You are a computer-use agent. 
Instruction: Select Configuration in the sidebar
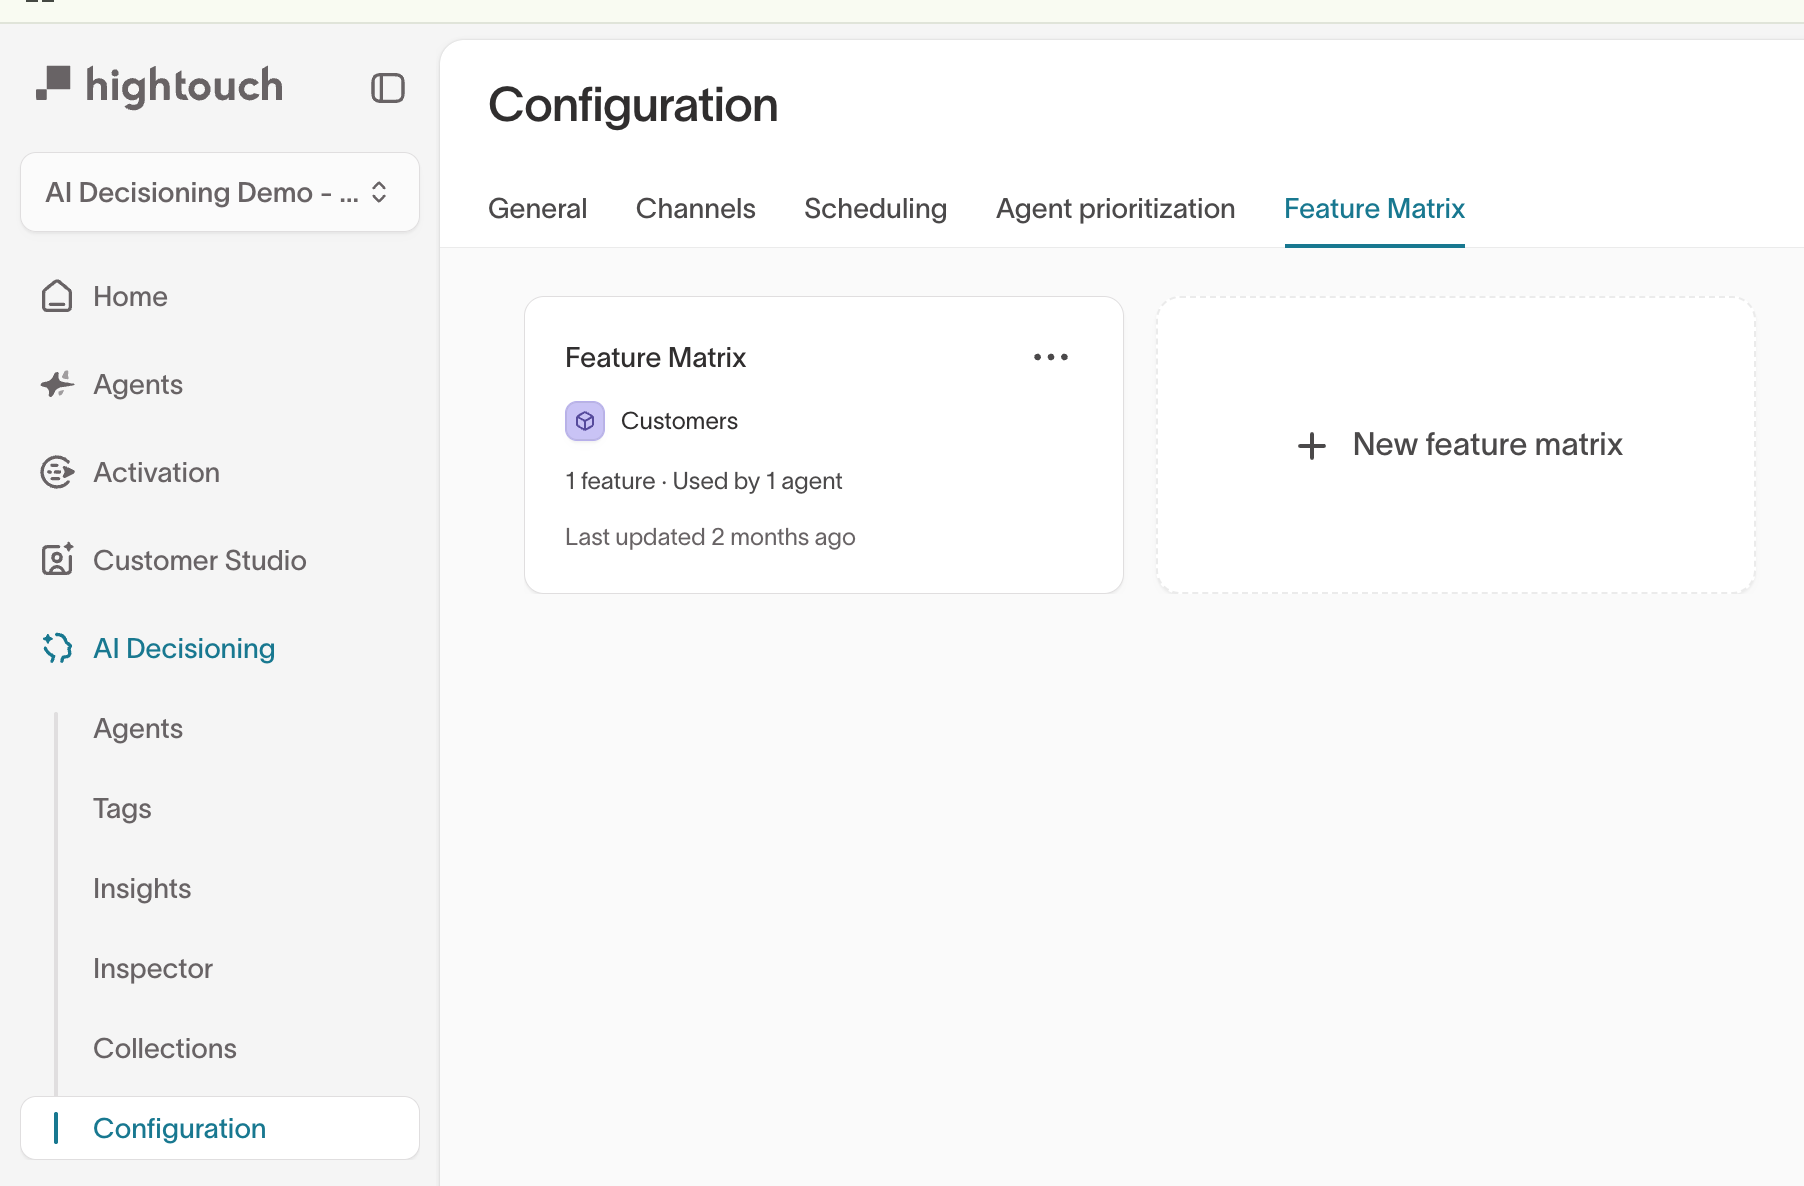(x=220, y=1128)
